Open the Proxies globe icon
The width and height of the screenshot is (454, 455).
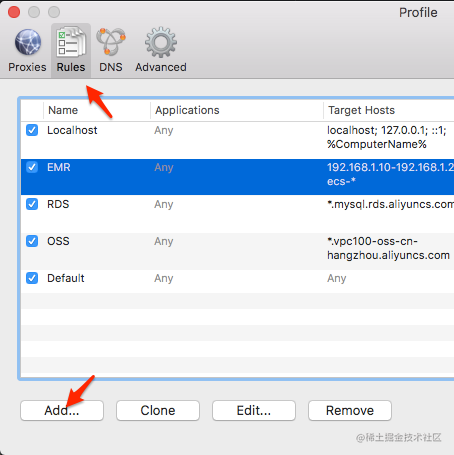coord(28,42)
